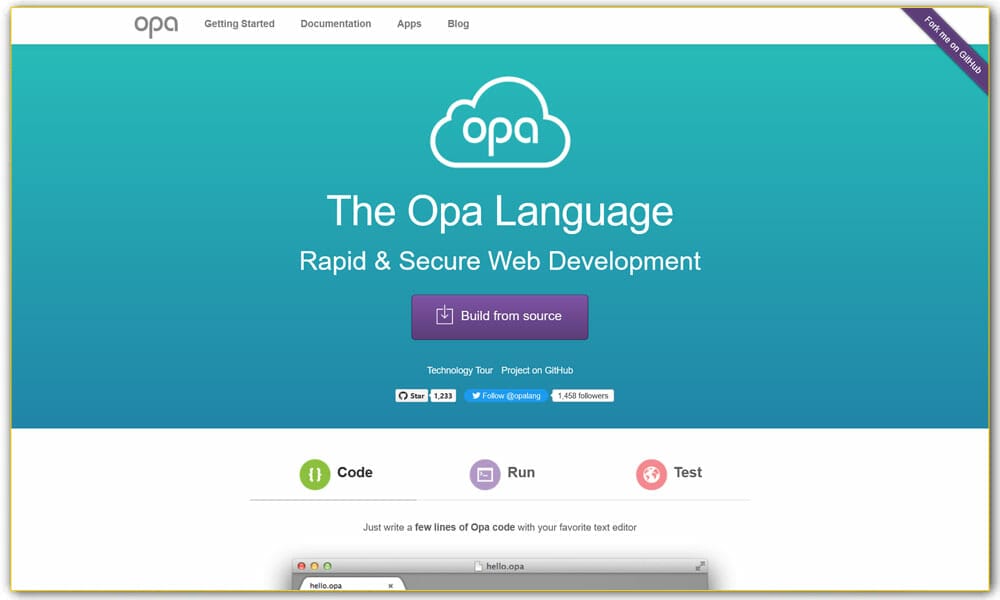The width and height of the screenshot is (1000, 600).
Task: Open the Technology Tour link
Action: point(459,370)
